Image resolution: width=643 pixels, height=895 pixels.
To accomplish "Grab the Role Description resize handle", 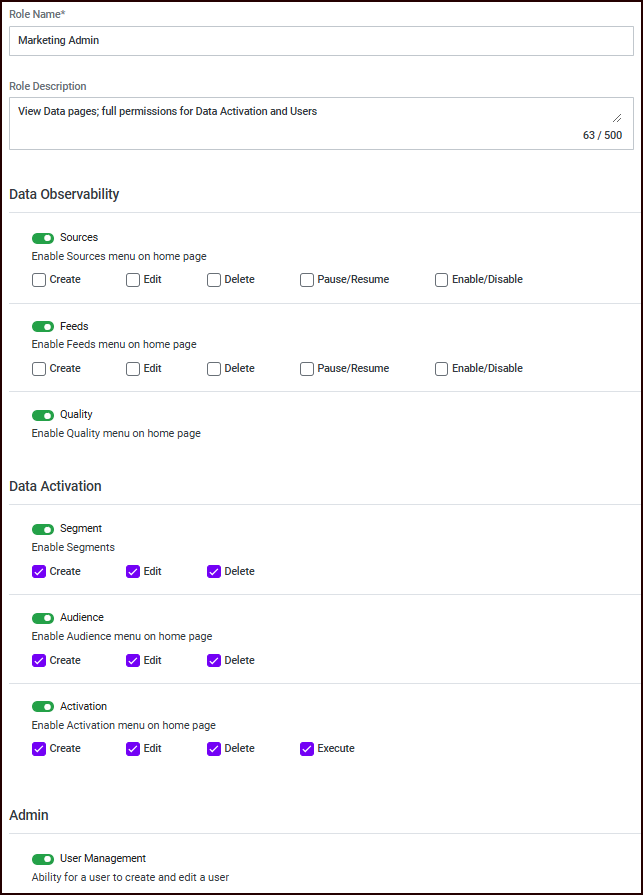I will (x=617, y=117).
